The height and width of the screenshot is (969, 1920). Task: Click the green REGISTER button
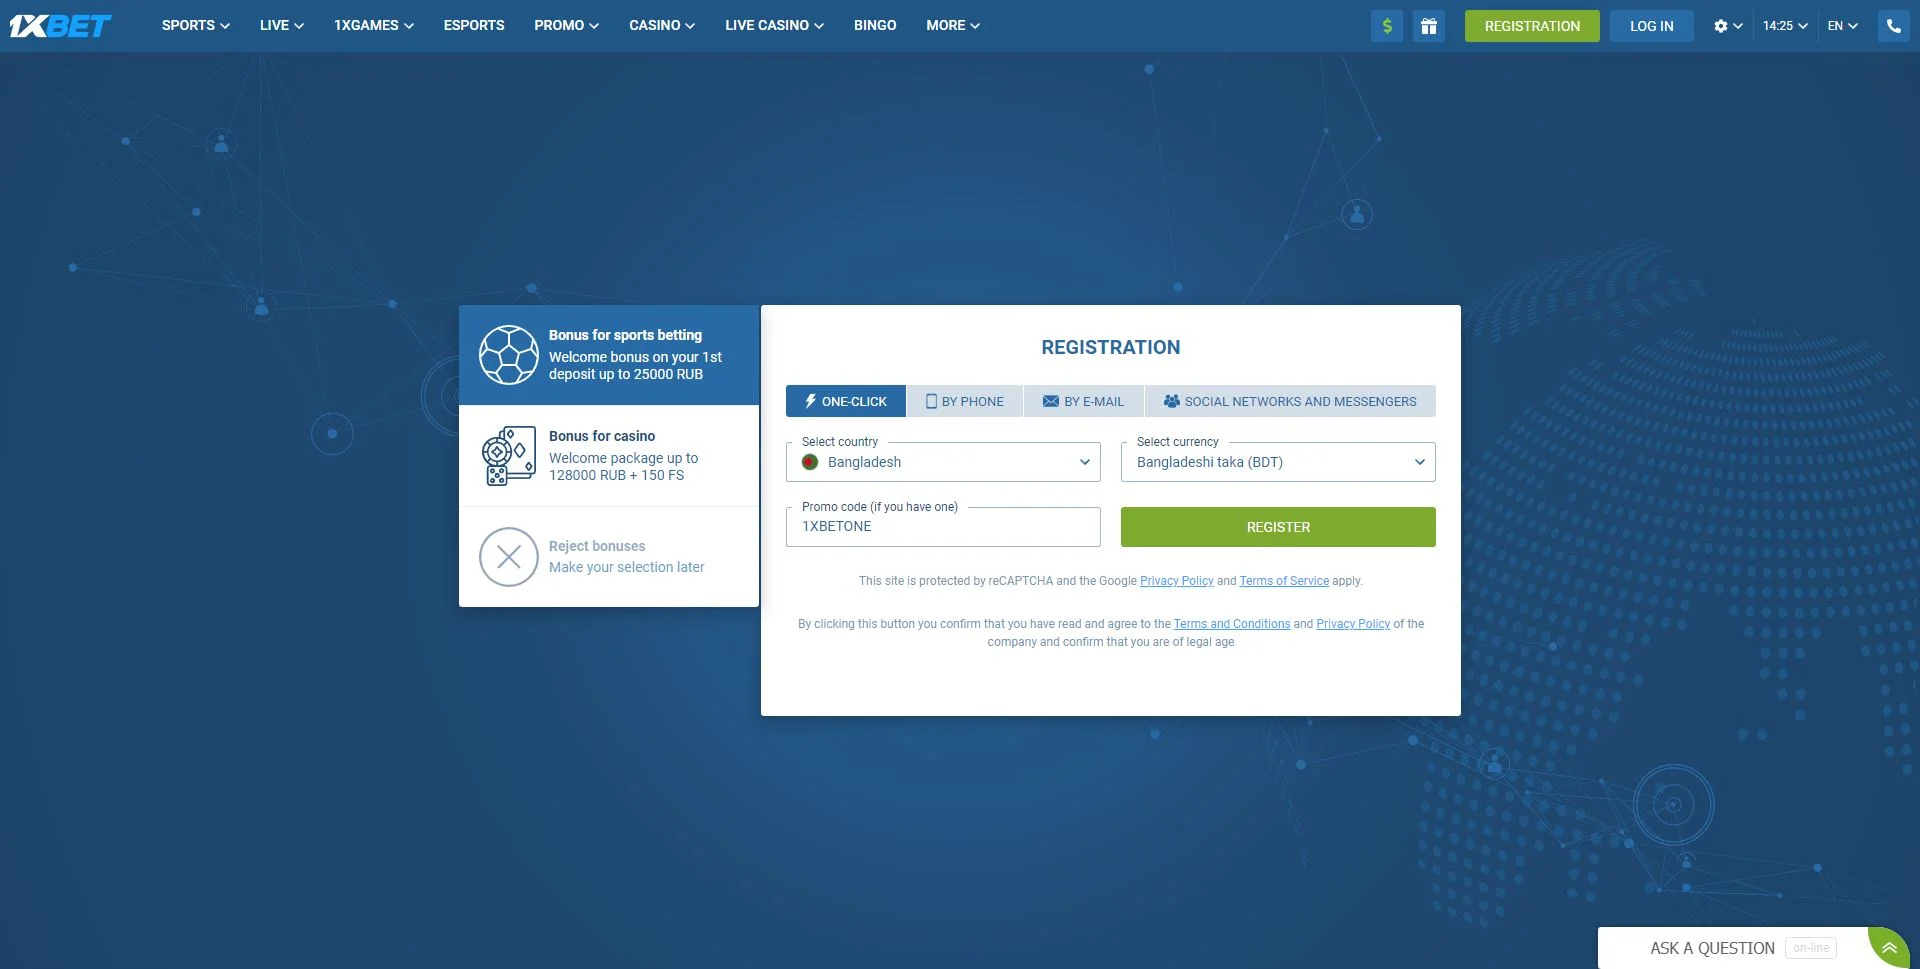(1278, 527)
